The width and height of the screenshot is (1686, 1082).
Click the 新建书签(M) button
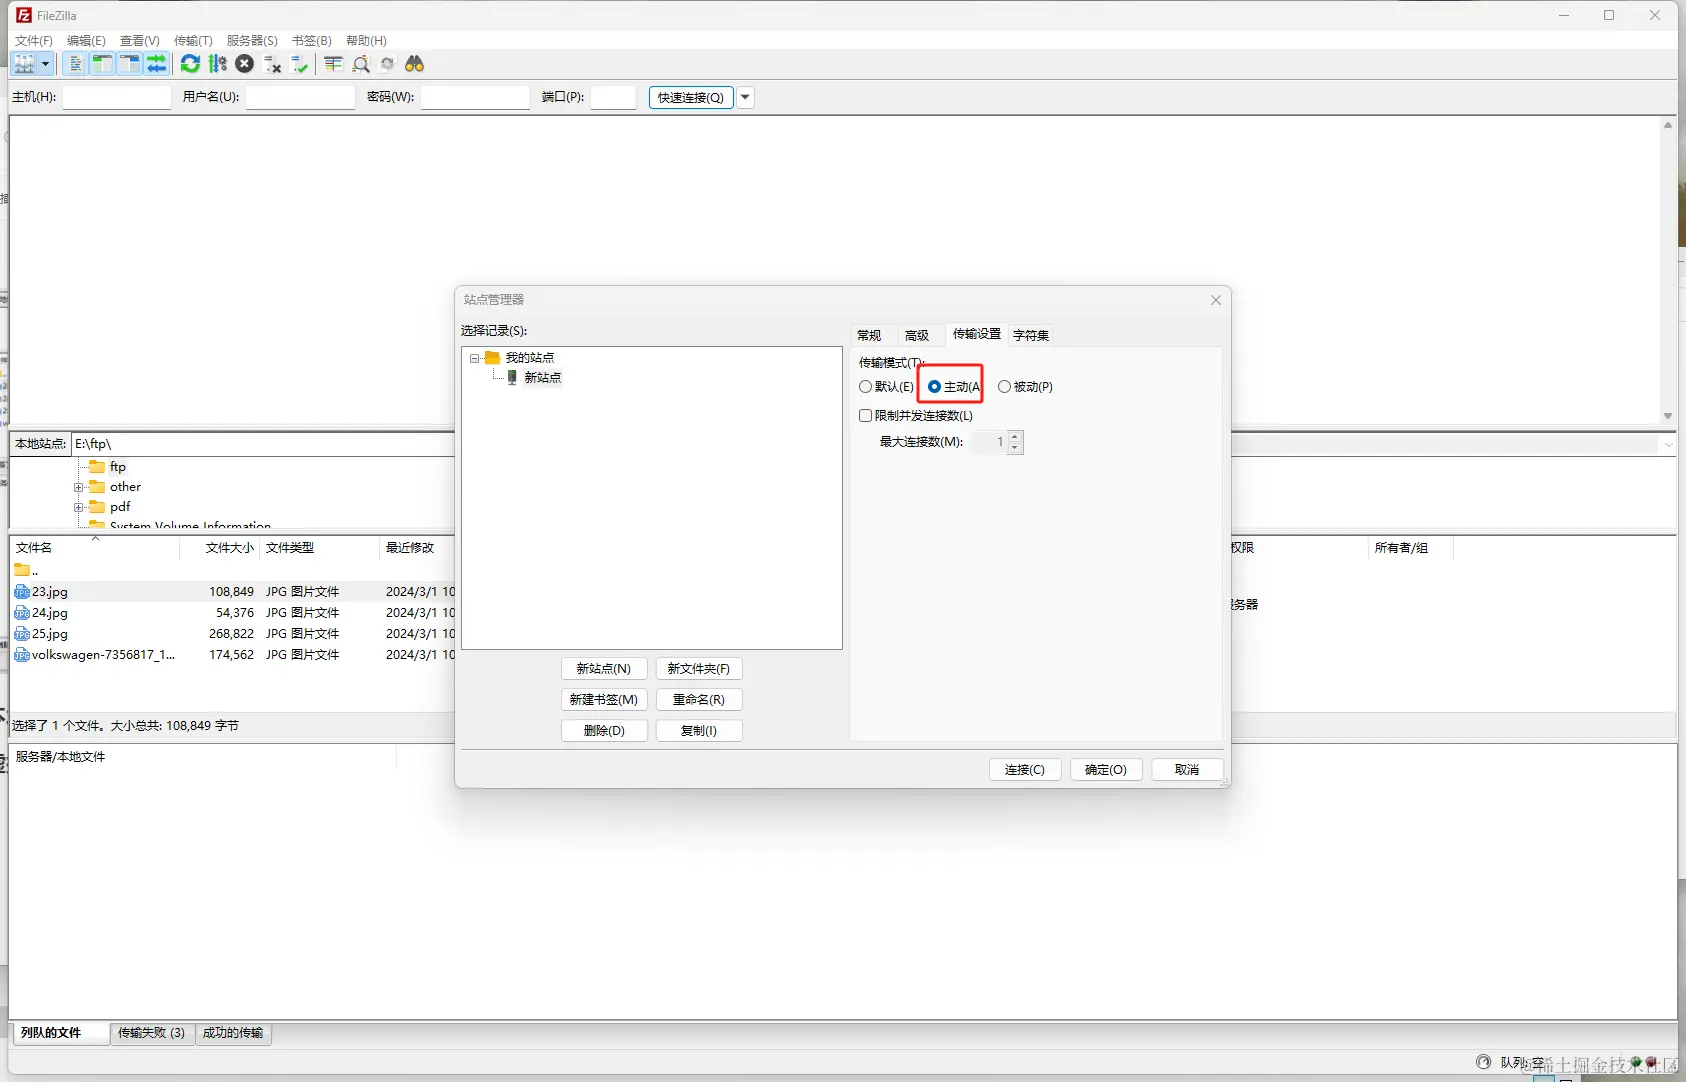(604, 700)
